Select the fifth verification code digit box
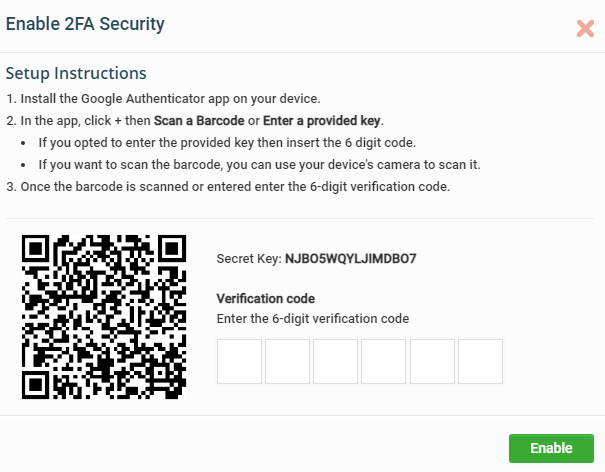Viewport: 605px width, 472px height. pyautogui.click(x=432, y=362)
